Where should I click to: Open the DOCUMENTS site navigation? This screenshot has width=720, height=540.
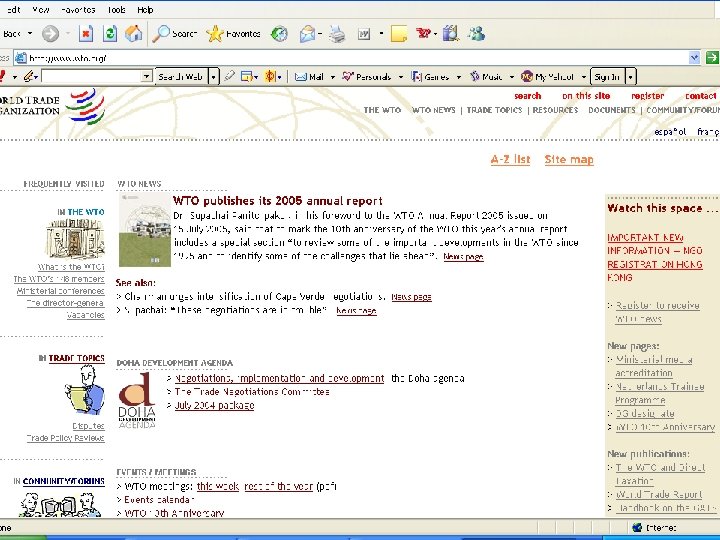[x=612, y=110]
